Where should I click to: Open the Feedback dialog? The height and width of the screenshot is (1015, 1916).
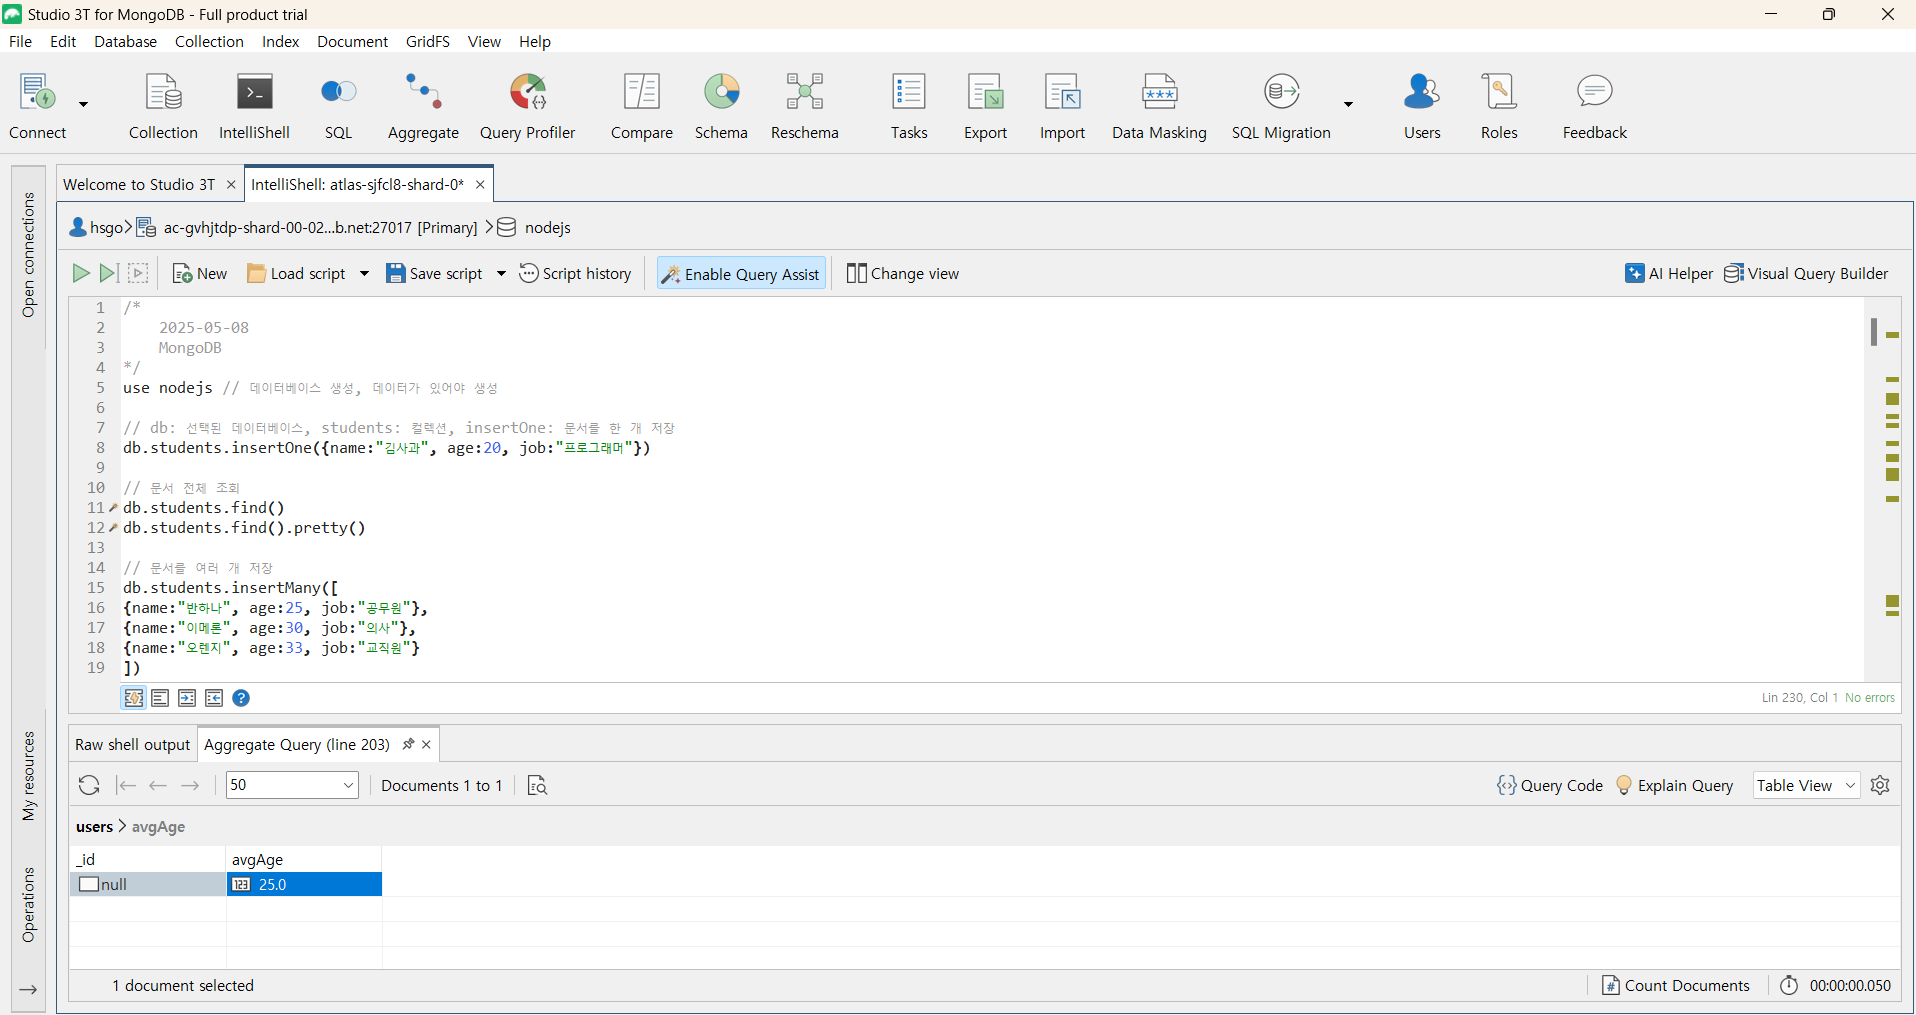[1594, 105]
